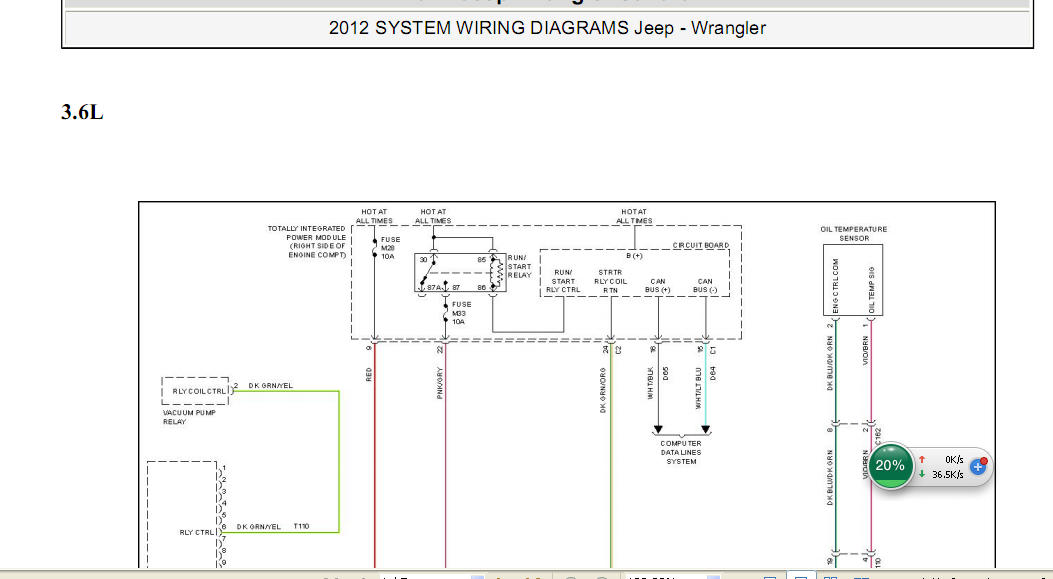The image size is (1053, 579).
Task: Click the 'RLY CTRL' label at pin 6
Action: pyautogui.click(x=196, y=533)
